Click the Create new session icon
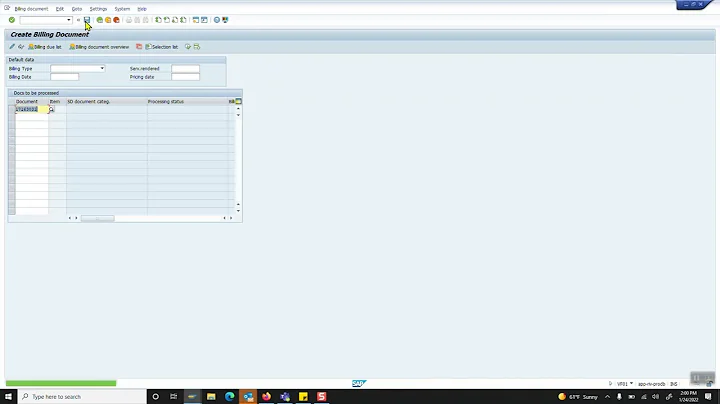The height and width of the screenshot is (404, 720). [x=196, y=20]
